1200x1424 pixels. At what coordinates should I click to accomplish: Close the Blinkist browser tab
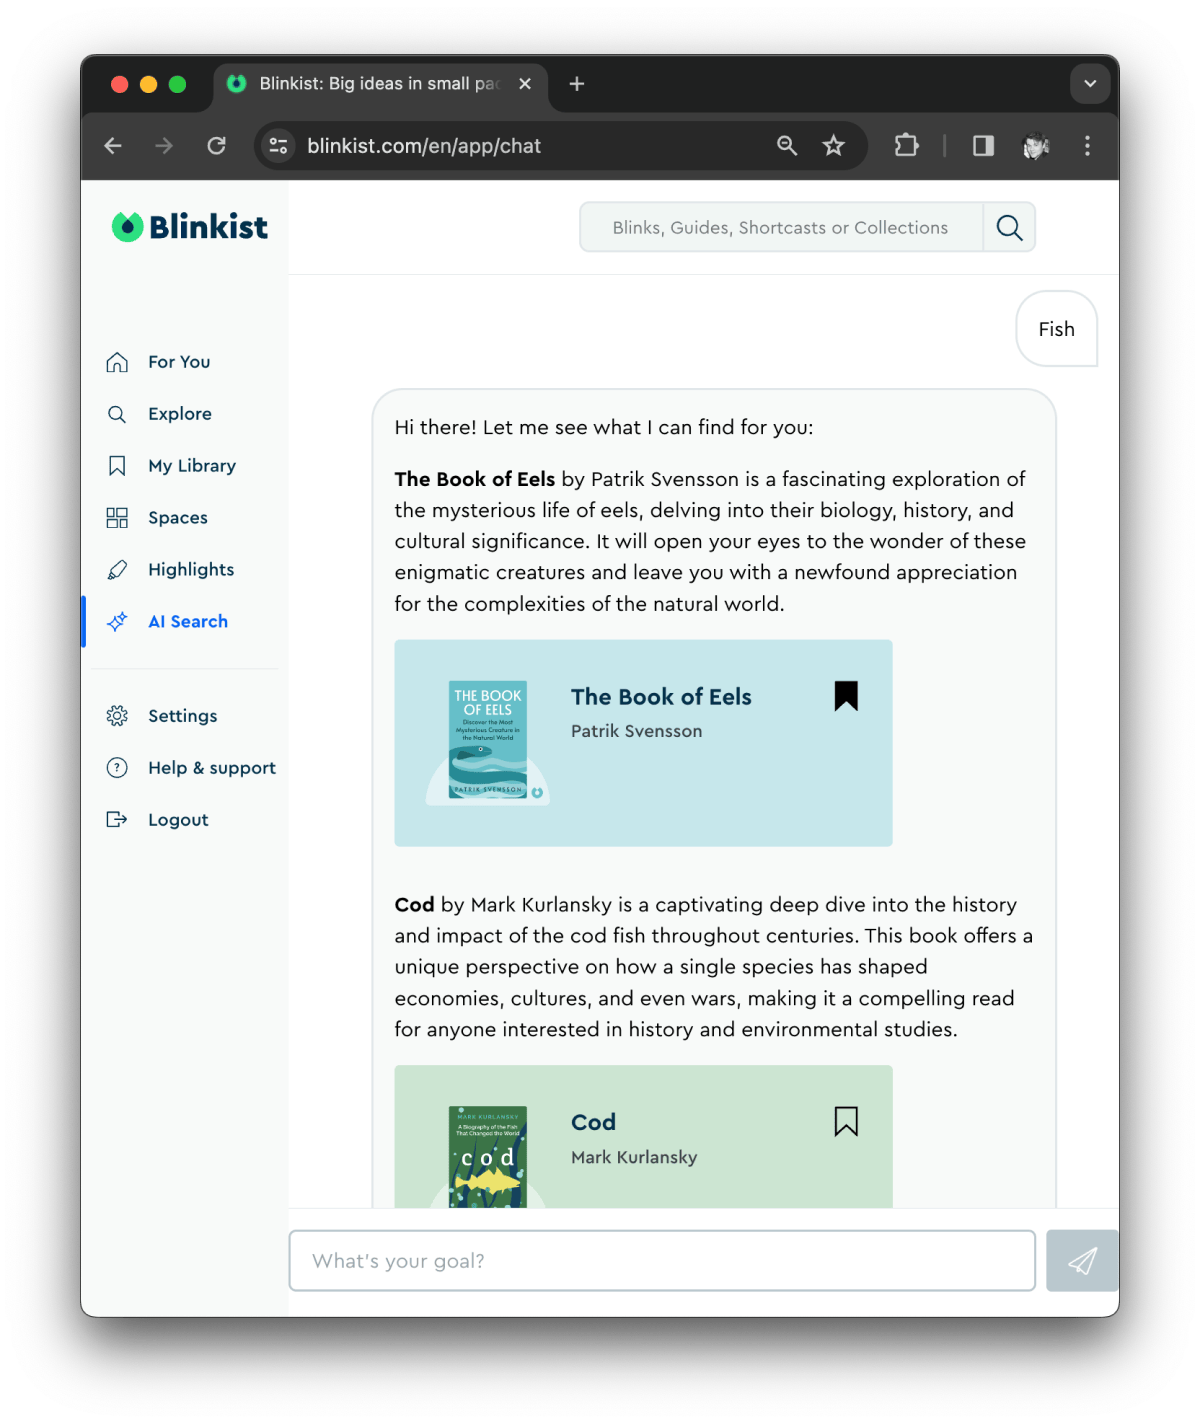click(x=525, y=84)
